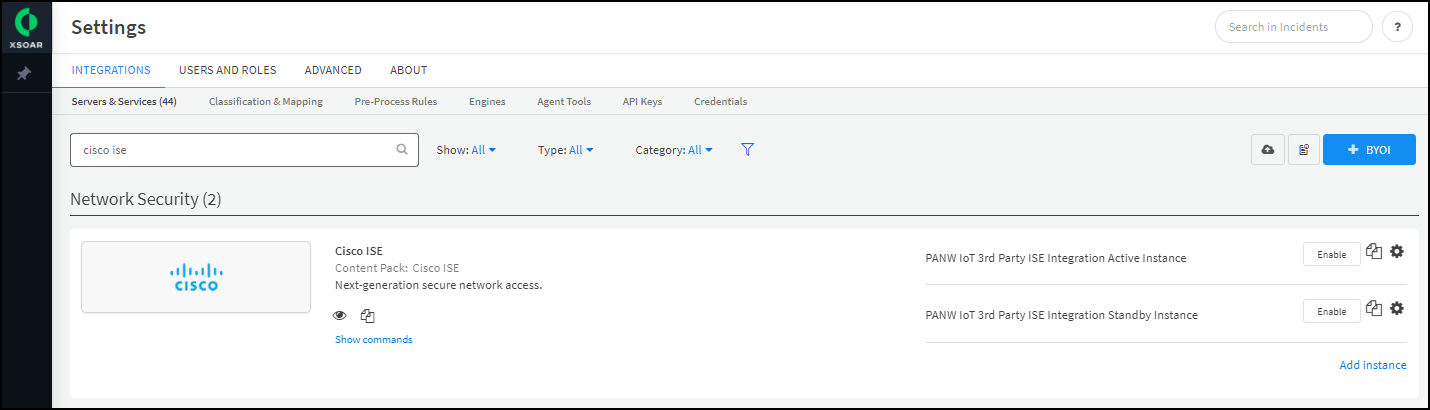The image size is (1430, 410).
Task: Click the XSOAR logo in the sidebar
Action: (x=25, y=28)
